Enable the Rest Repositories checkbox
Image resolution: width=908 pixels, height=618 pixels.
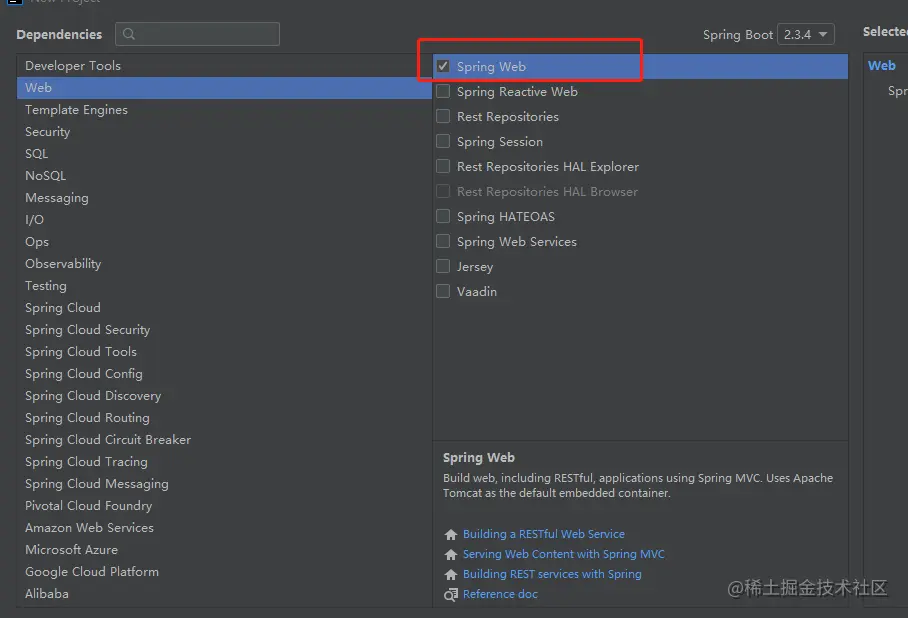click(x=443, y=116)
